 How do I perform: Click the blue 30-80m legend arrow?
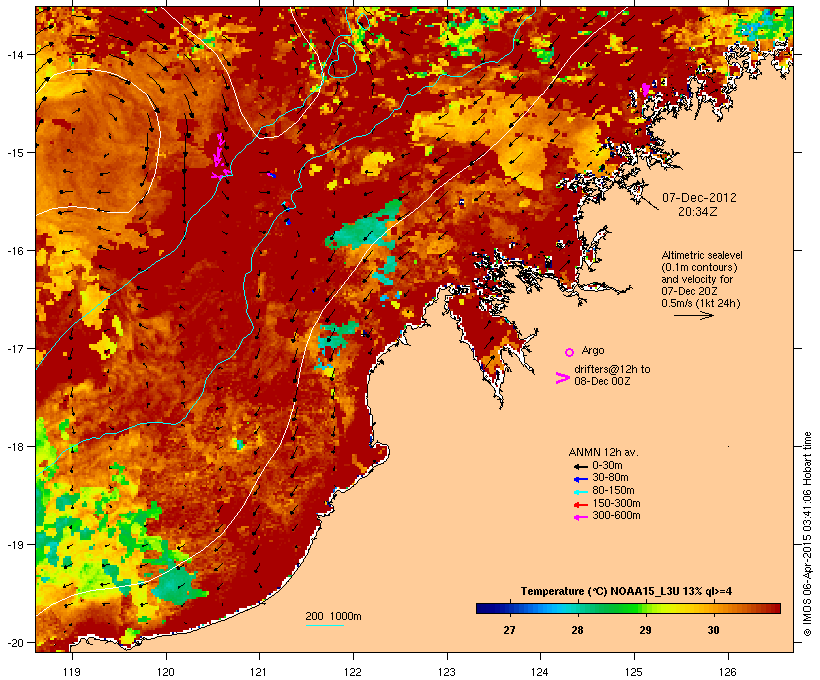580,479
